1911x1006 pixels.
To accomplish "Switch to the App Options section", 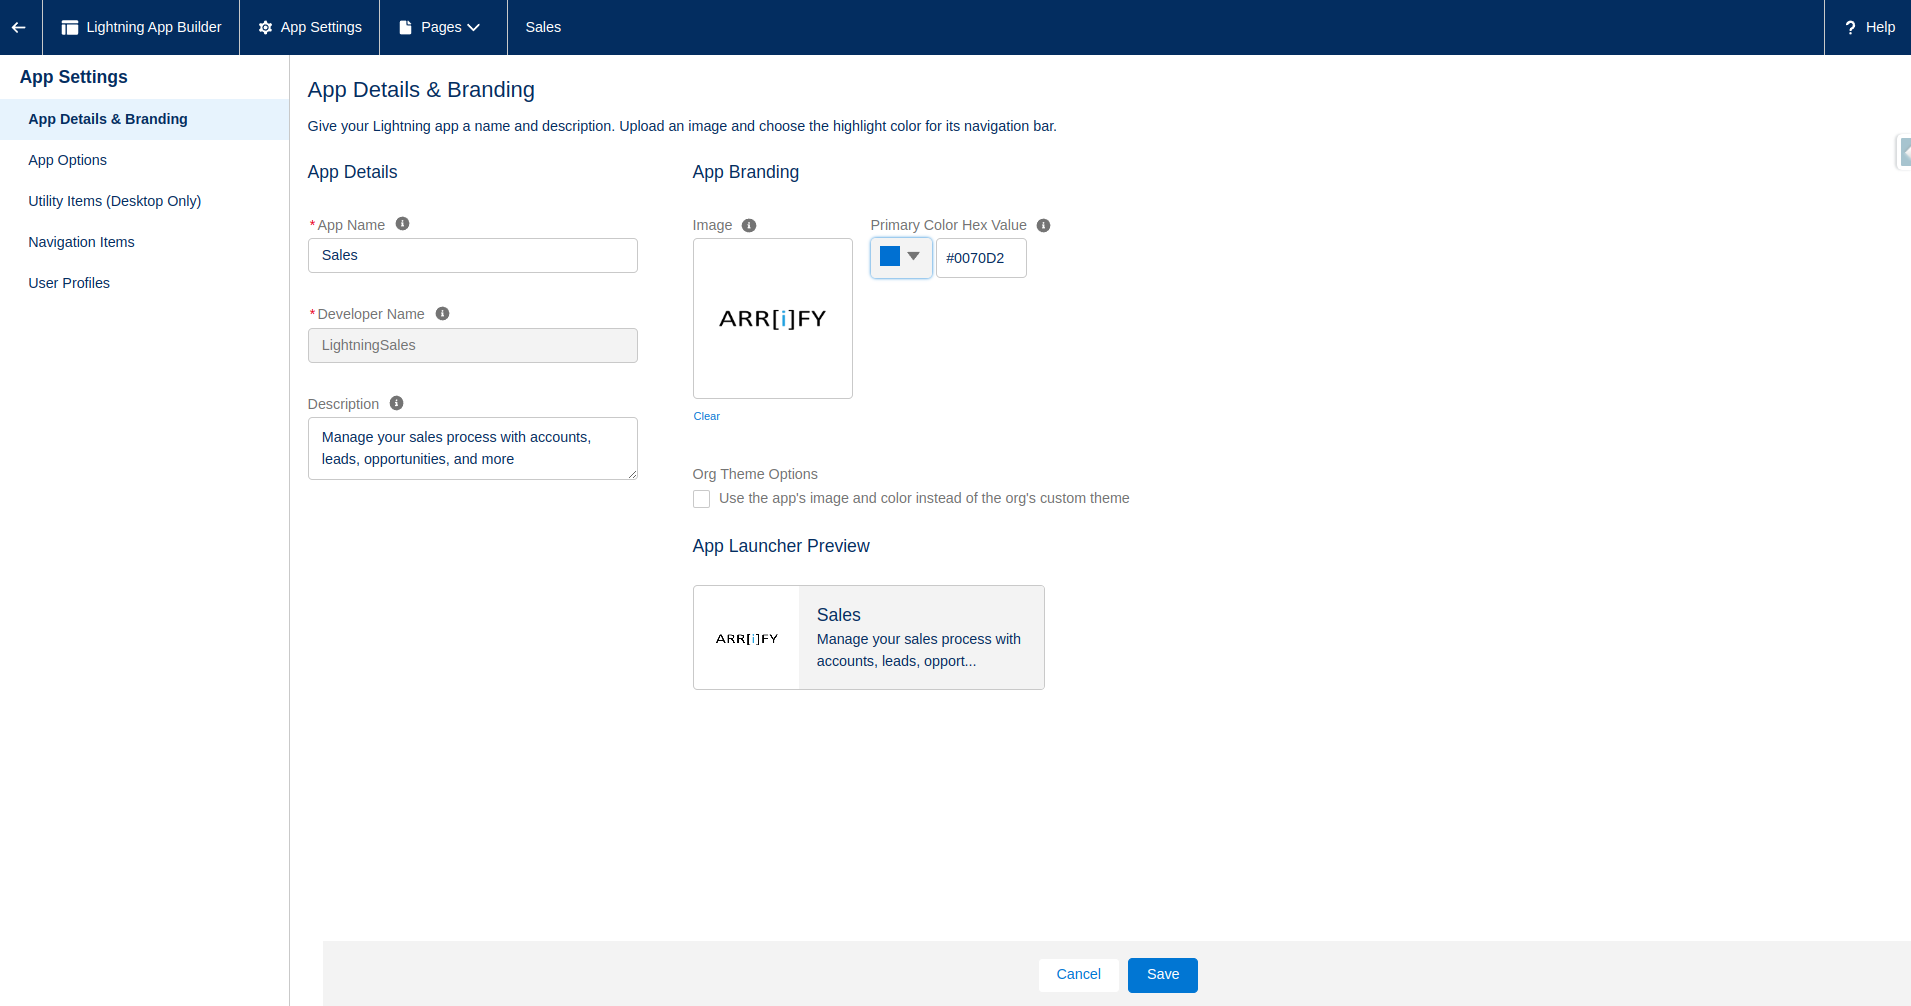I will pos(67,160).
